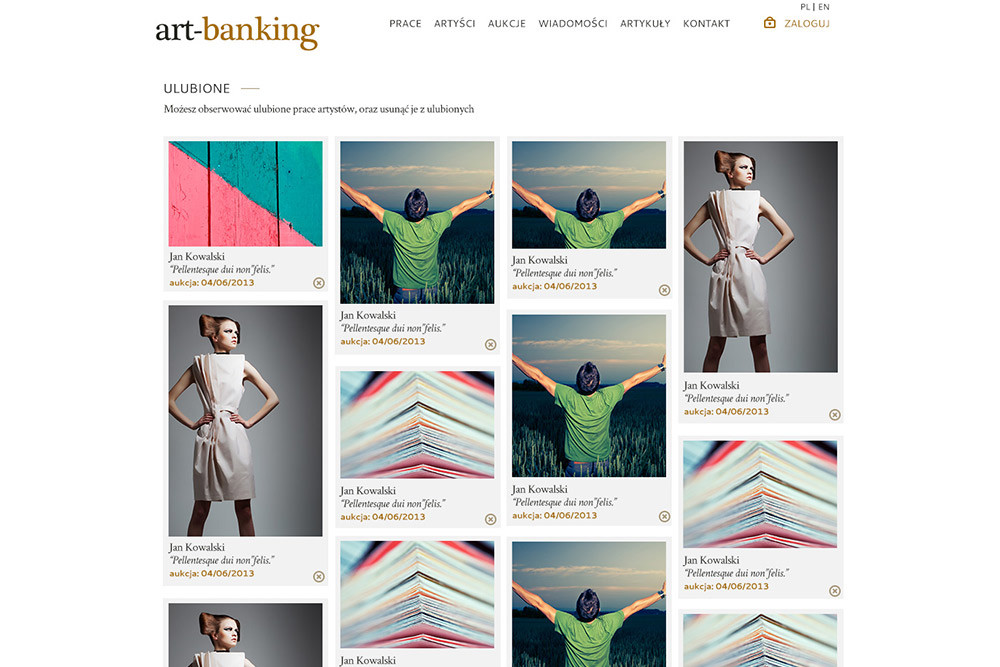Click the Kontakt navigation link
This screenshot has width=1000, height=667.
point(706,24)
